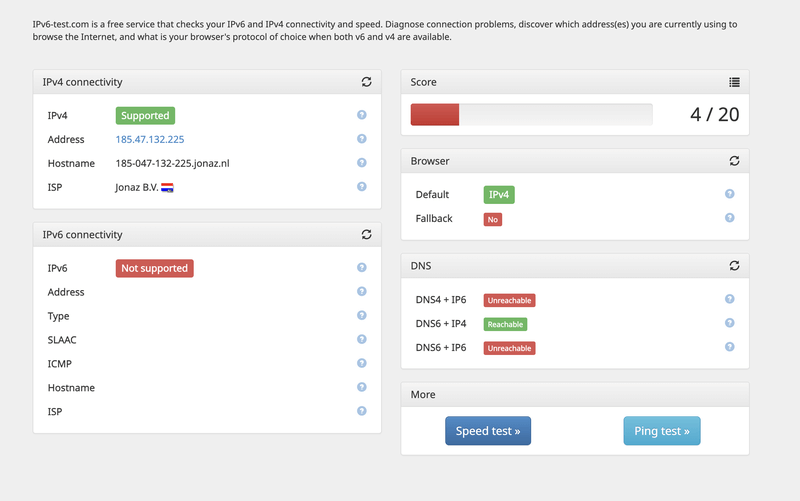800x501 pixels.
Task: Click help icon for DNS6 + IP4
Action: coord(730,323)
